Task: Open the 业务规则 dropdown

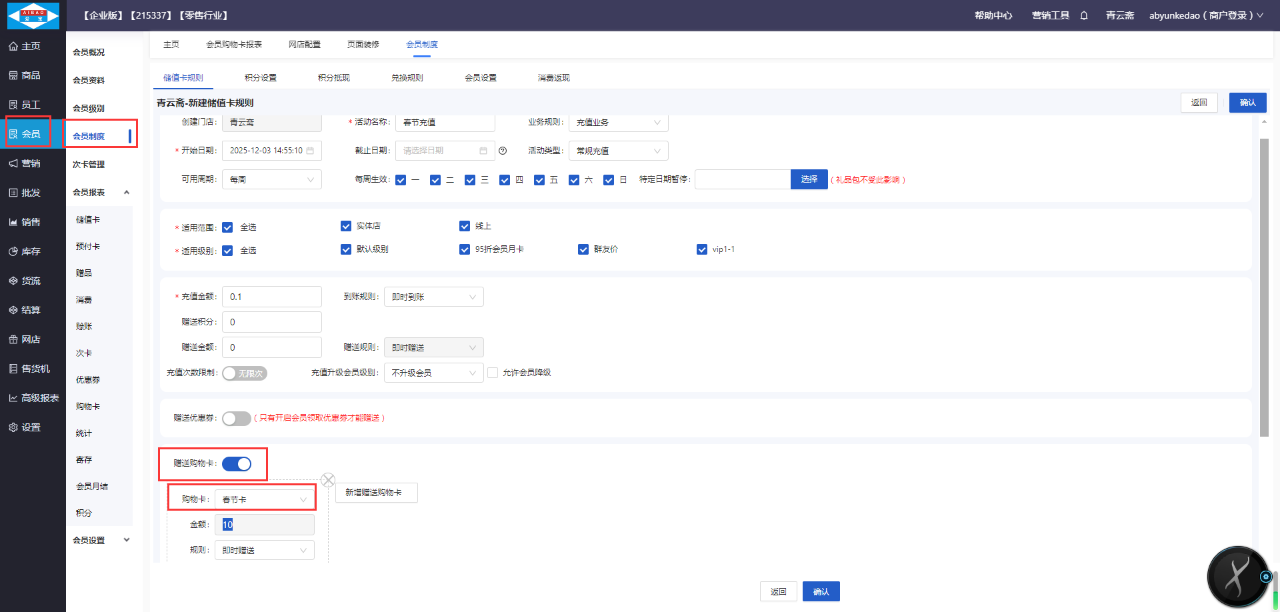Action: click(x=618, y=122)
